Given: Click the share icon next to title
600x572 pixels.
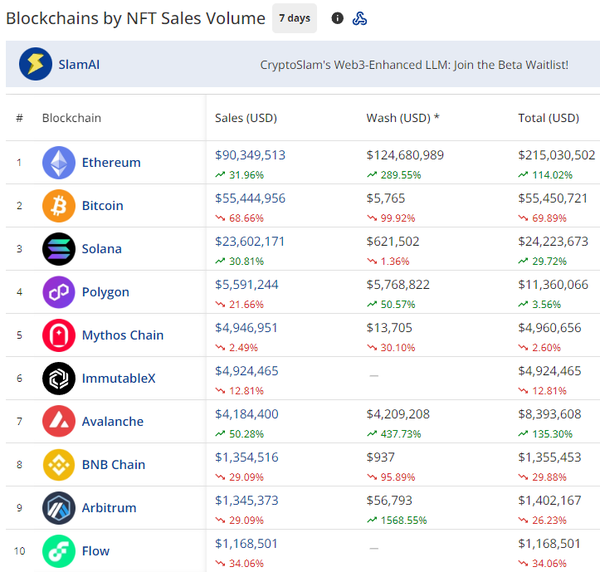Looking at the screenshot, I should click(360, 18).
